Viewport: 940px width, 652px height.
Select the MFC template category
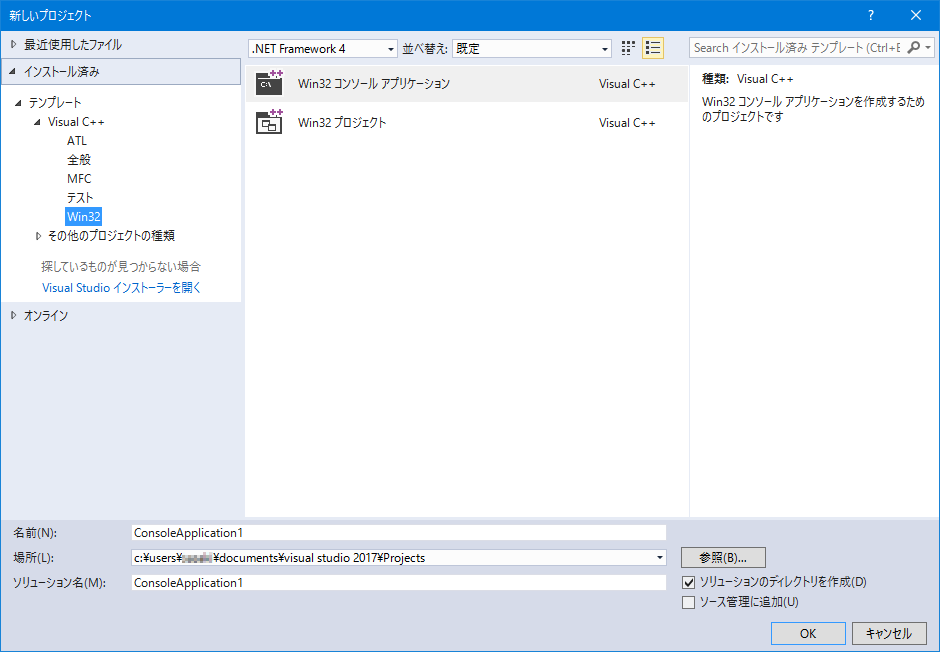pos(79,178)
